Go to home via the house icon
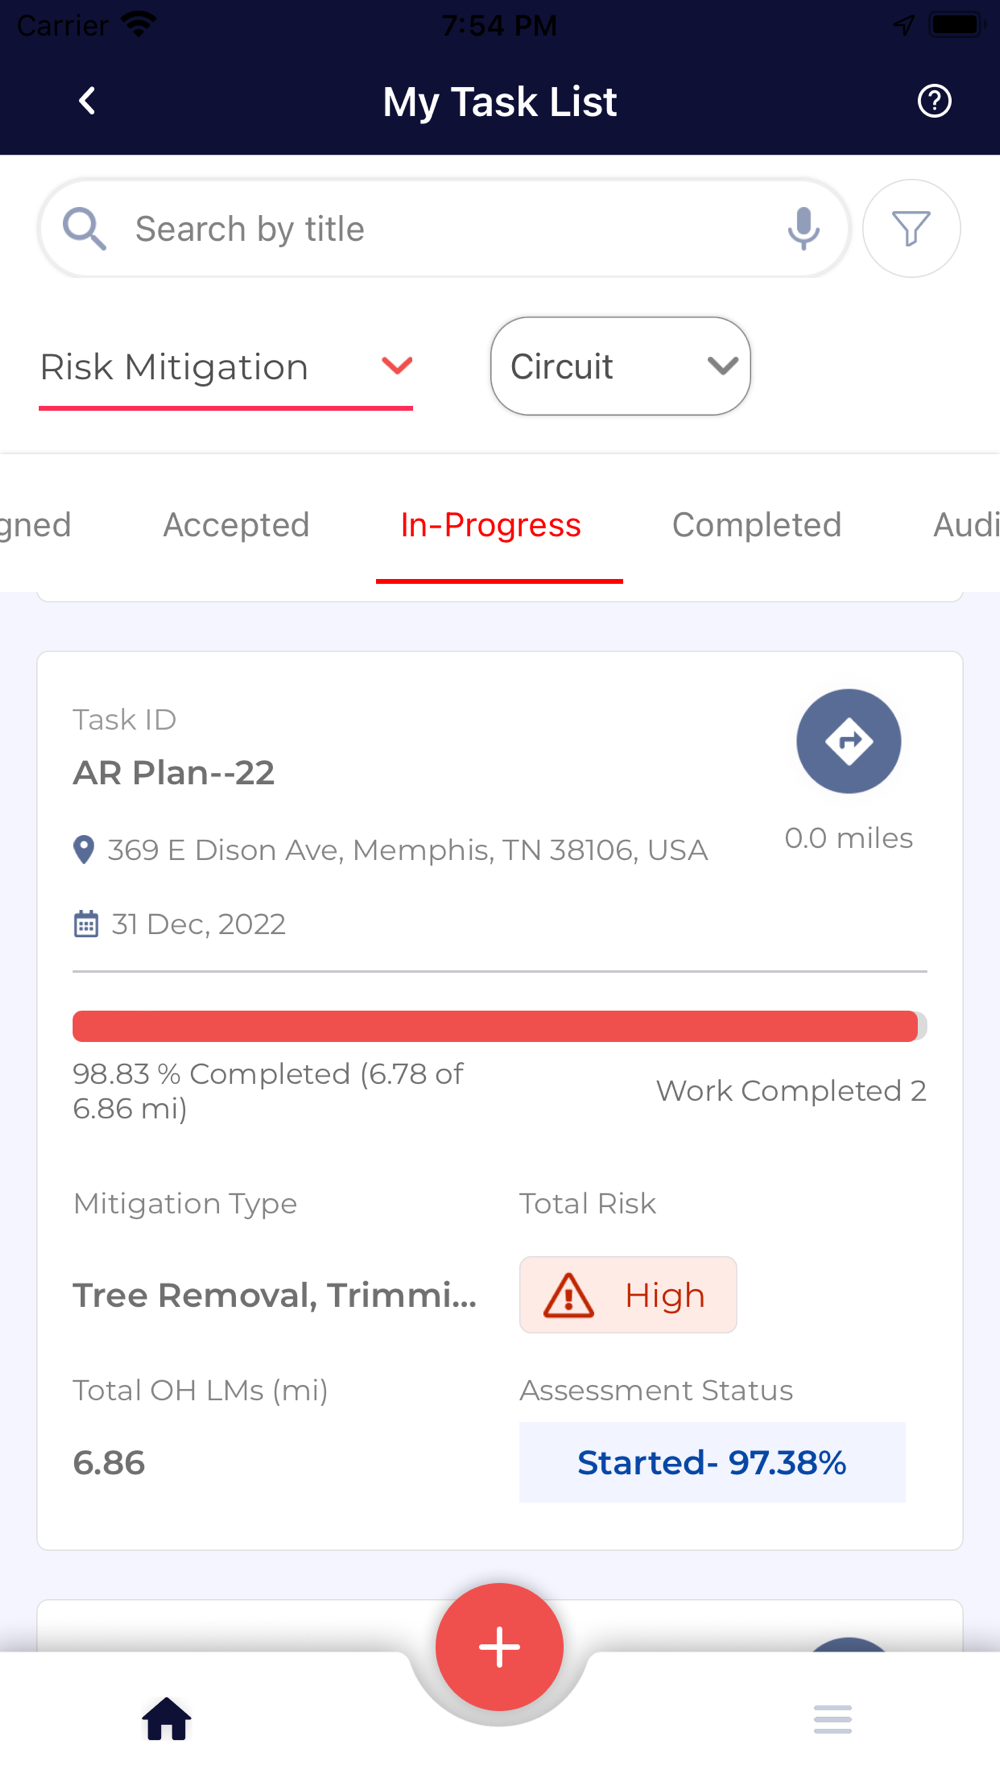This screenshot has width=1000, height=1778. [x=166, y=1719]
